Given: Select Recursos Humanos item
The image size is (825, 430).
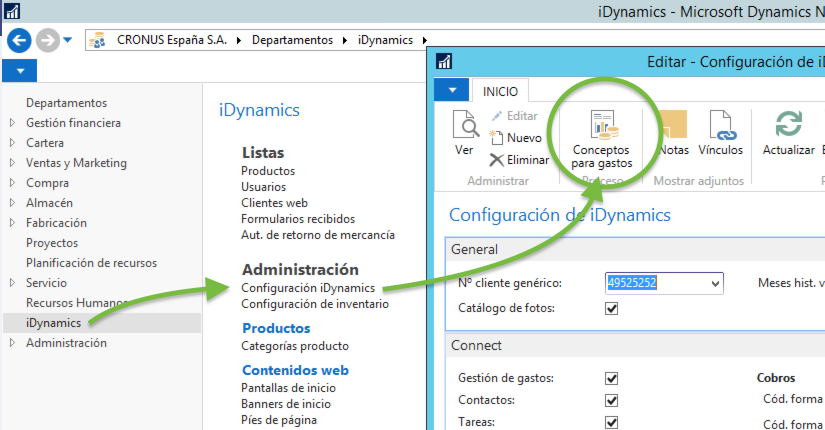Looking at the screenshot, I should (x=77, y=303).
